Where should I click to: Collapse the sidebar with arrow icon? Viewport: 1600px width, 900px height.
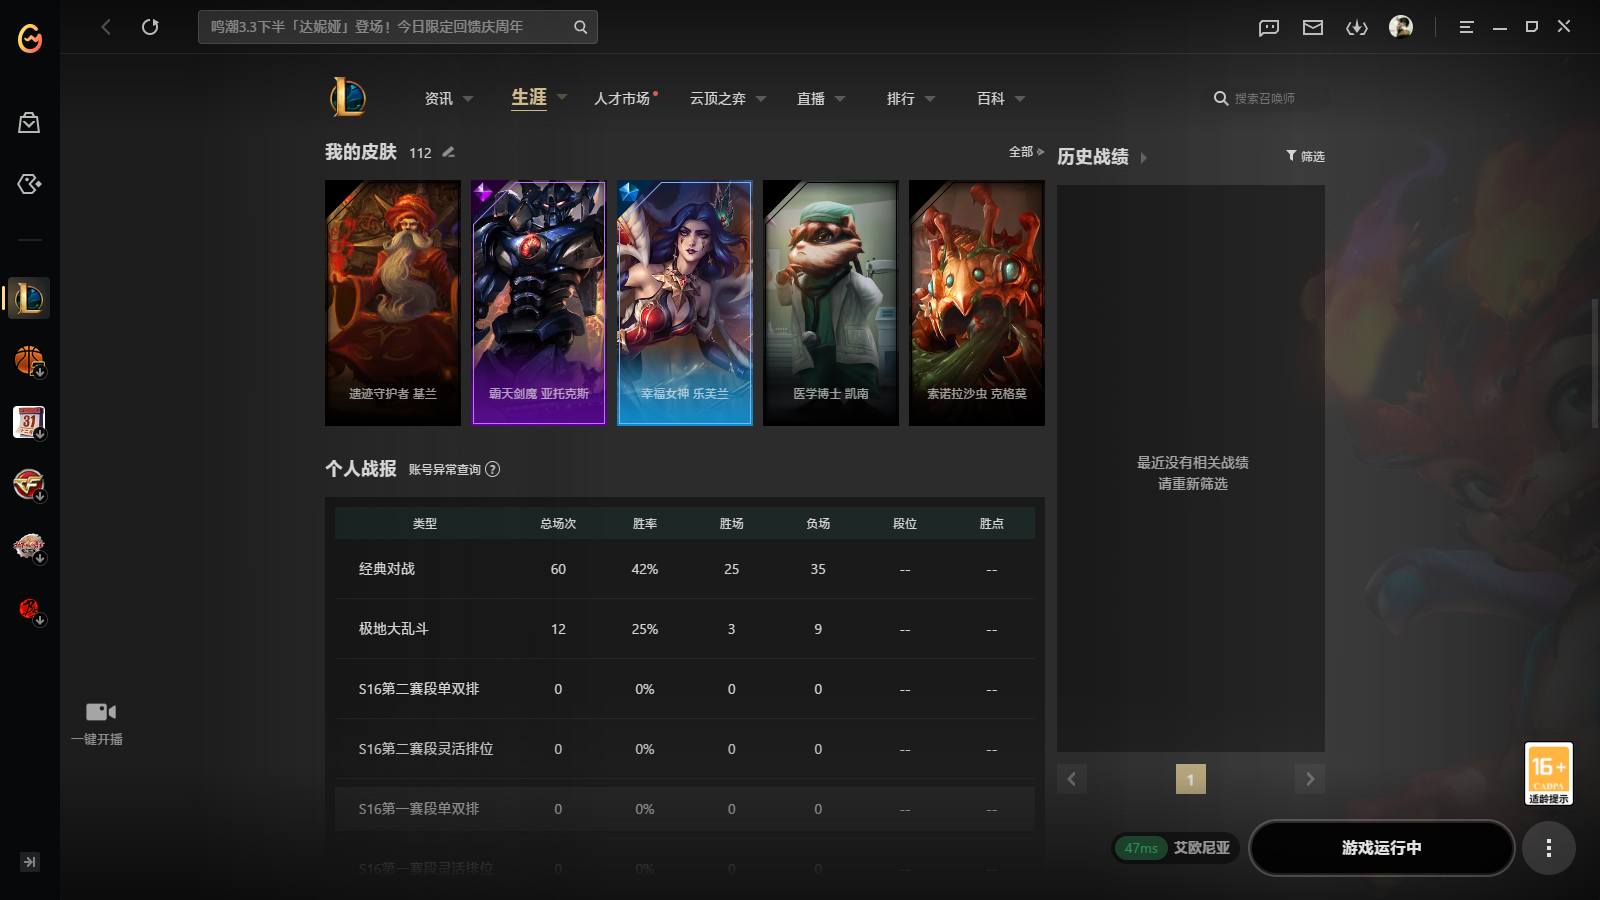29,862
